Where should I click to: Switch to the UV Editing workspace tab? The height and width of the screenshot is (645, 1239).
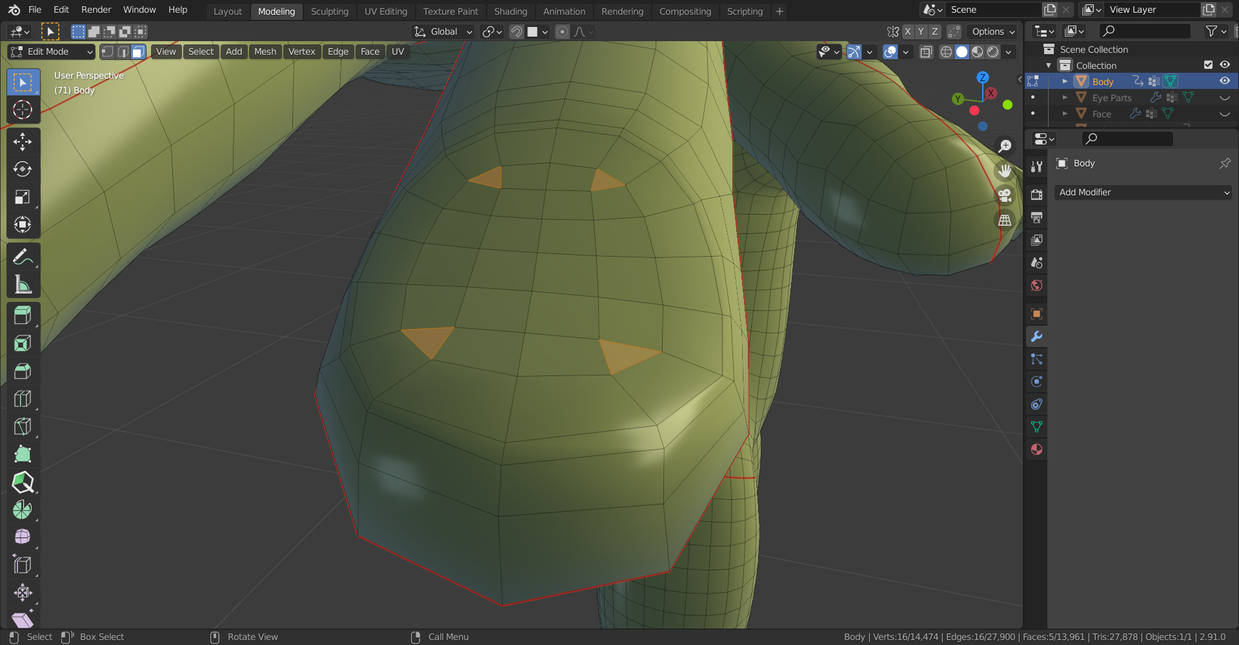[385, 11]
